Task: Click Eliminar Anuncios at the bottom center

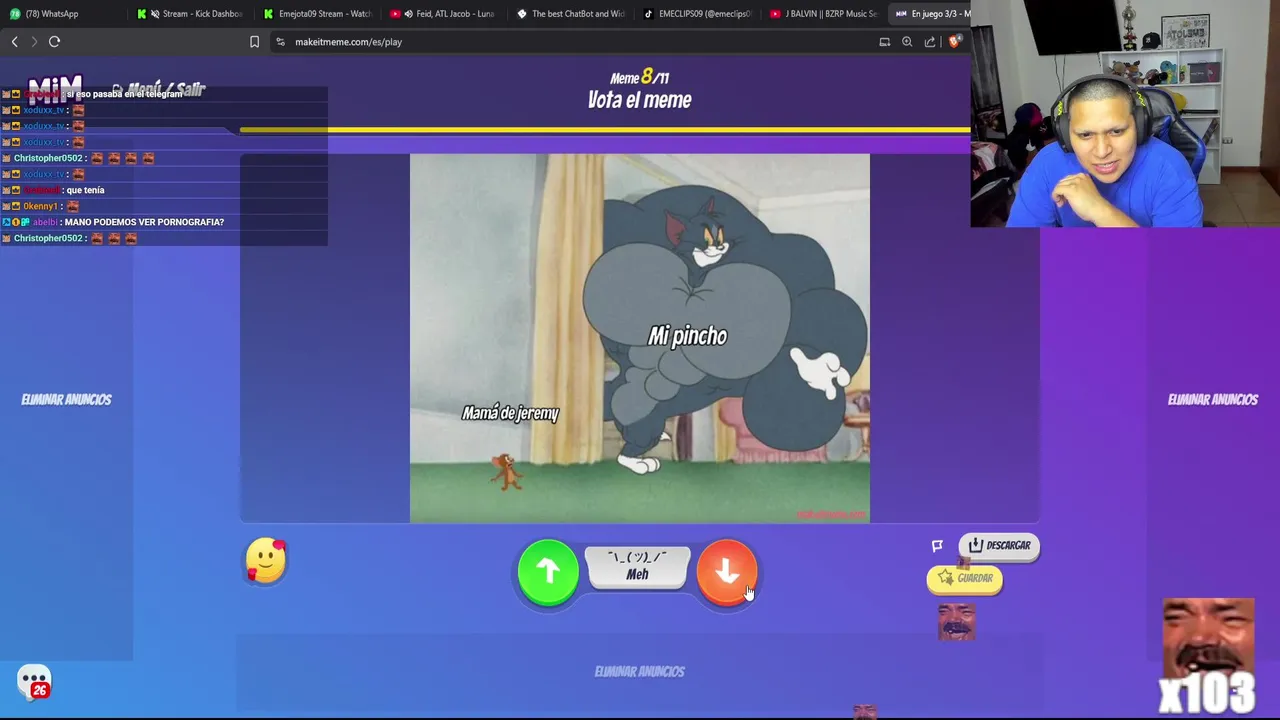Action: tap(640, 671)
